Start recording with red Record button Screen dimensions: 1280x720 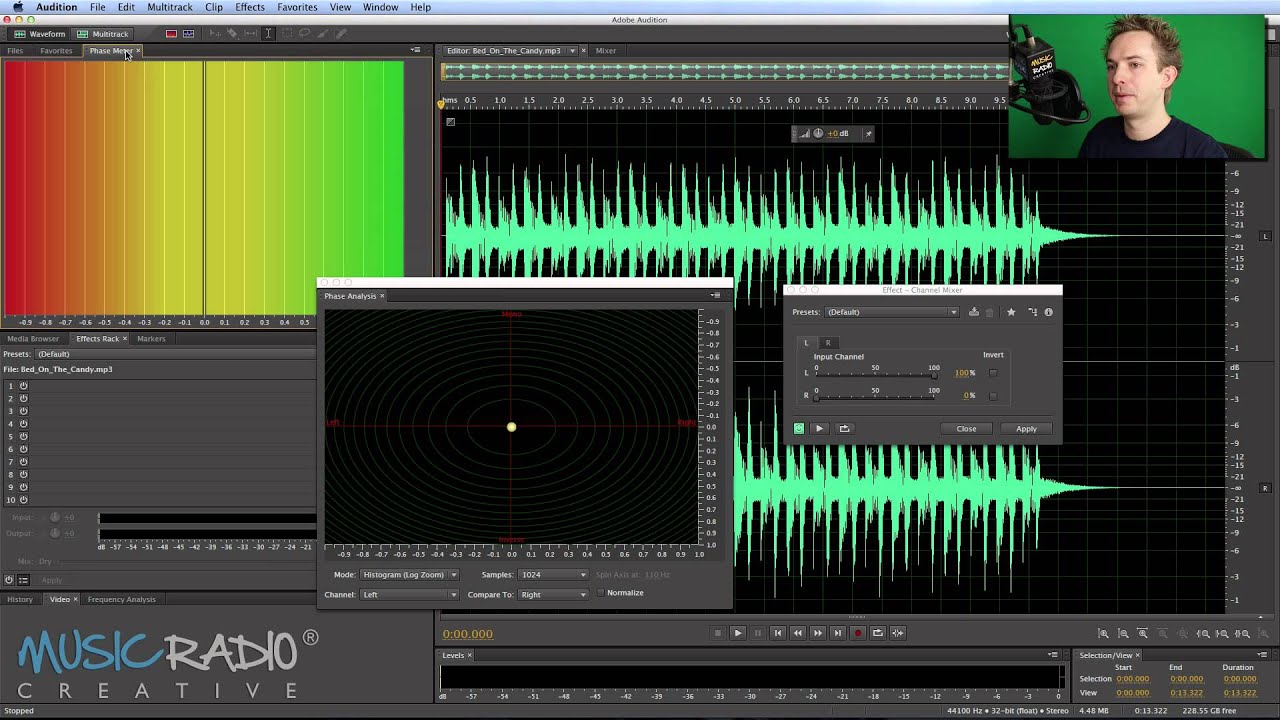click(857, 633)
